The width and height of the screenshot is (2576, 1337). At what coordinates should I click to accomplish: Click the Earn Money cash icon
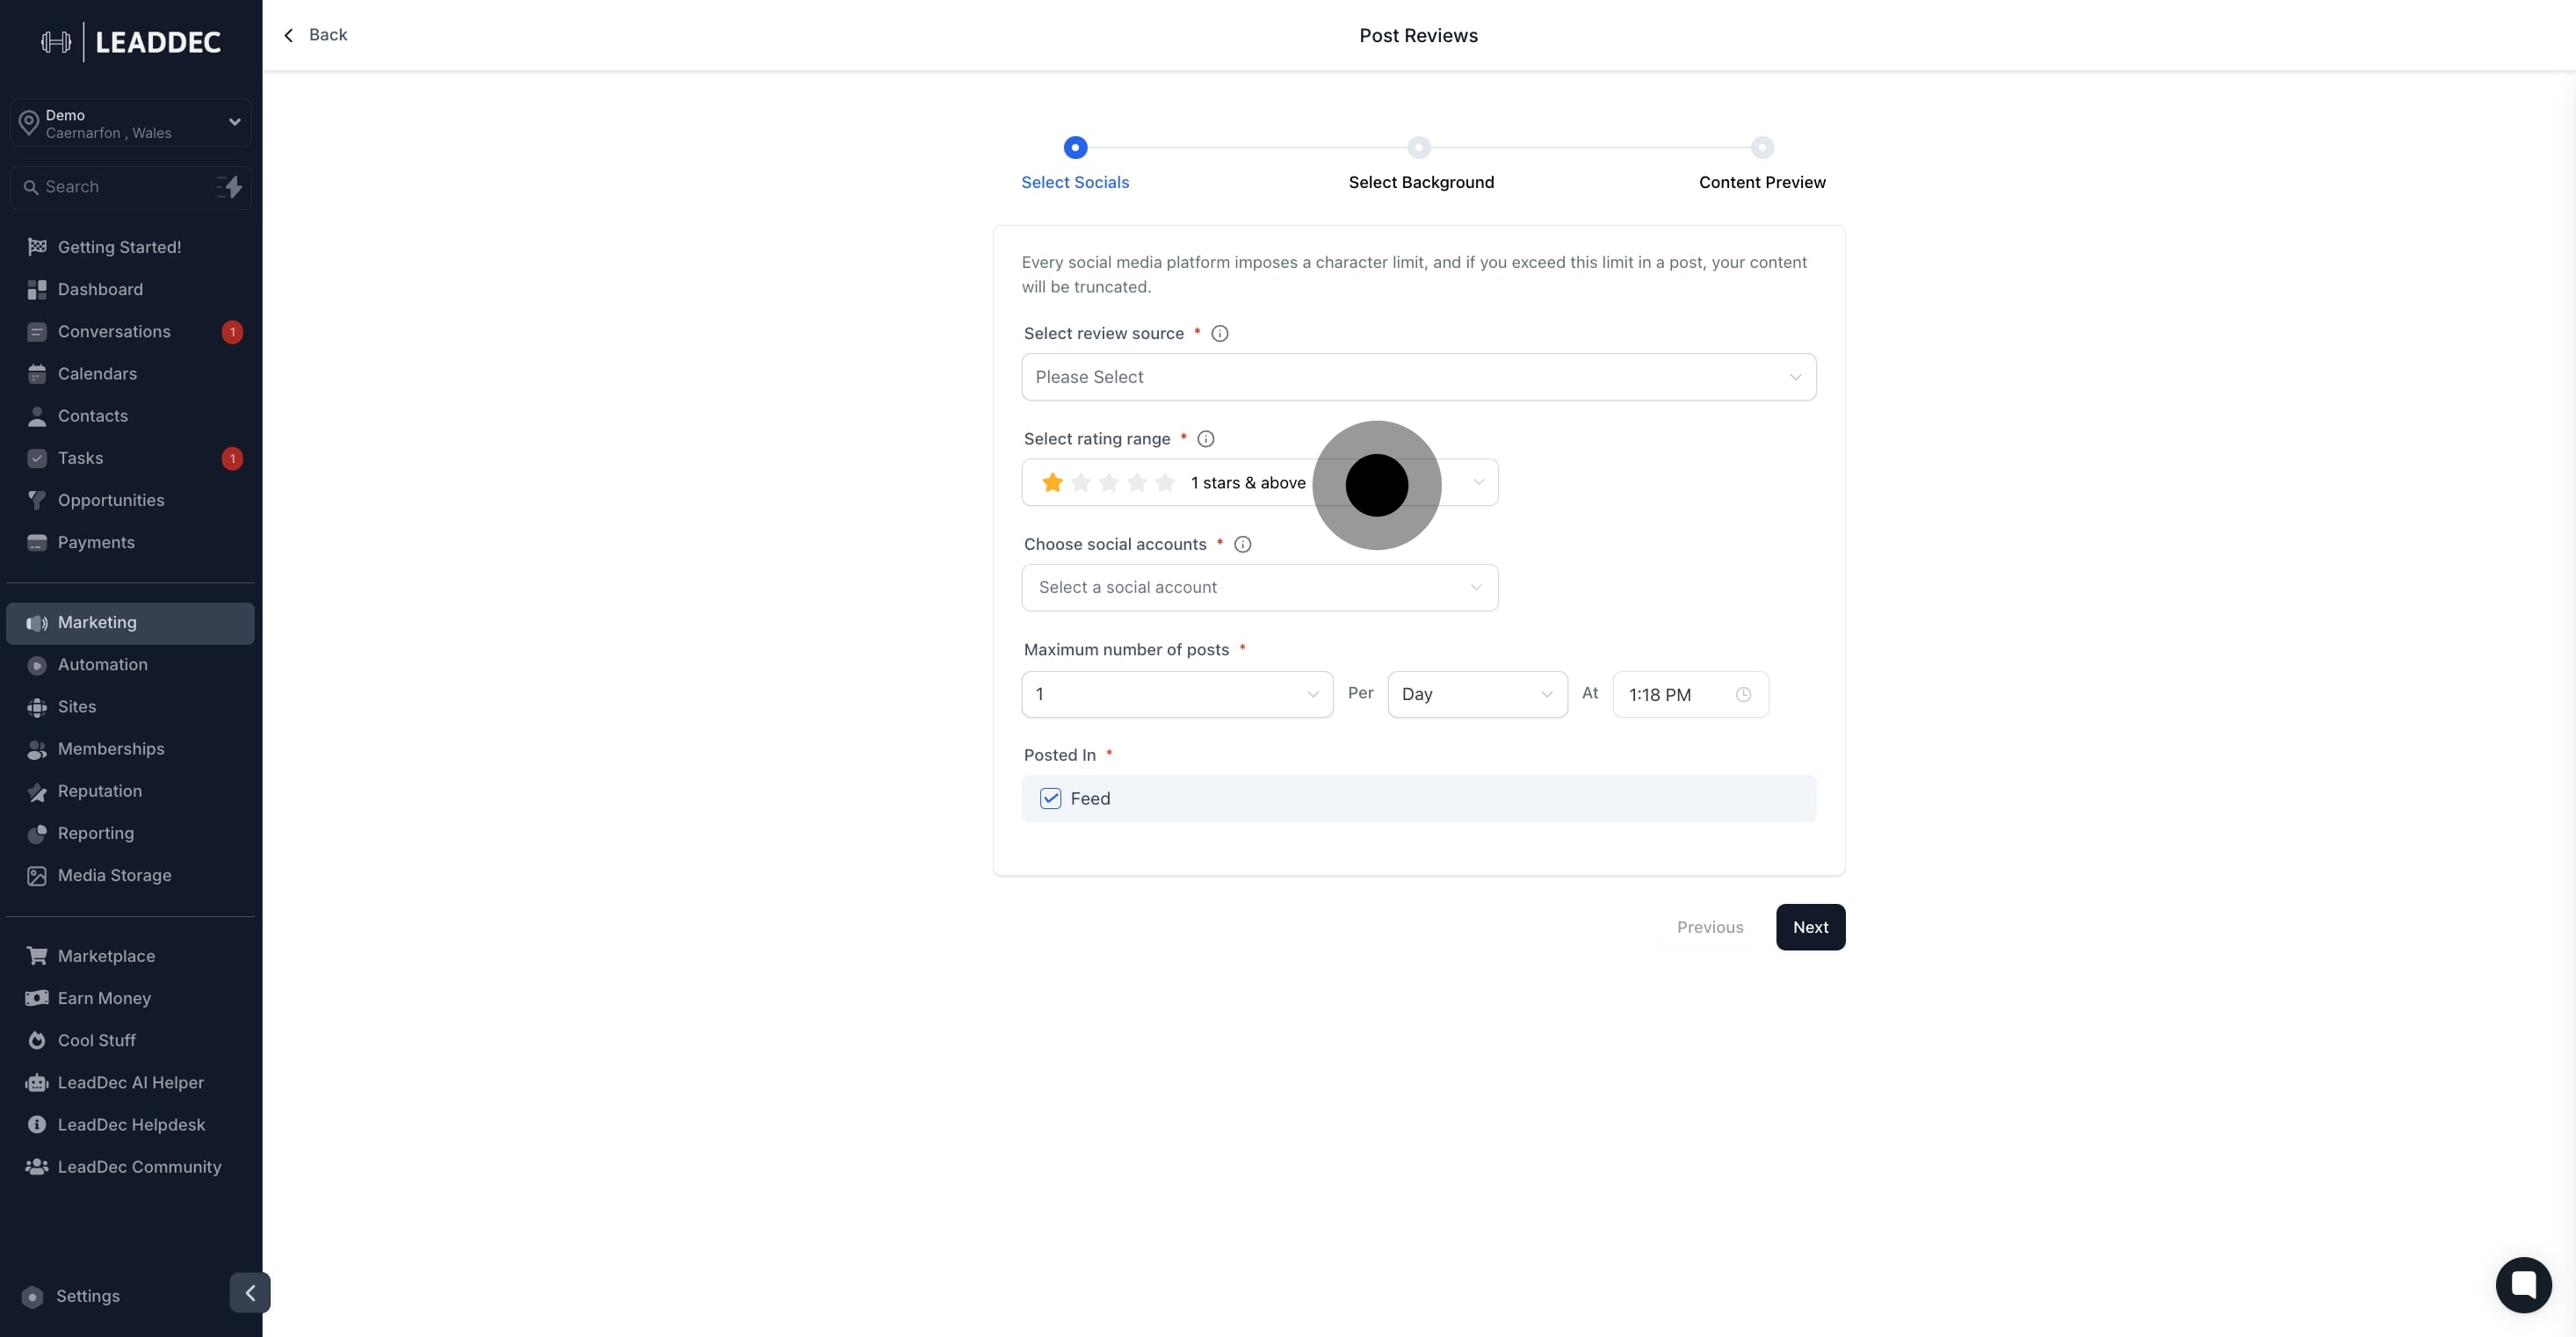37,998
